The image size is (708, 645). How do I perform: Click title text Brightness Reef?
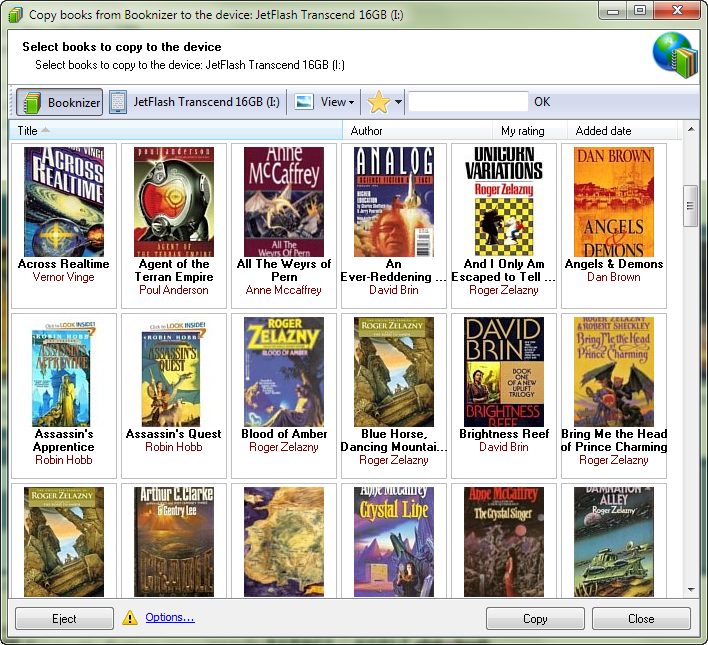(x=504, y=434)
